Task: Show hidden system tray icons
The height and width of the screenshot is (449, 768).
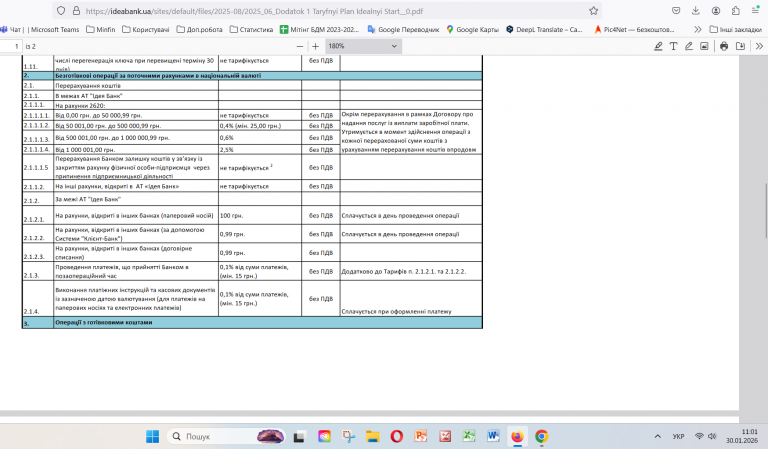Action: (x=658, y=436)
